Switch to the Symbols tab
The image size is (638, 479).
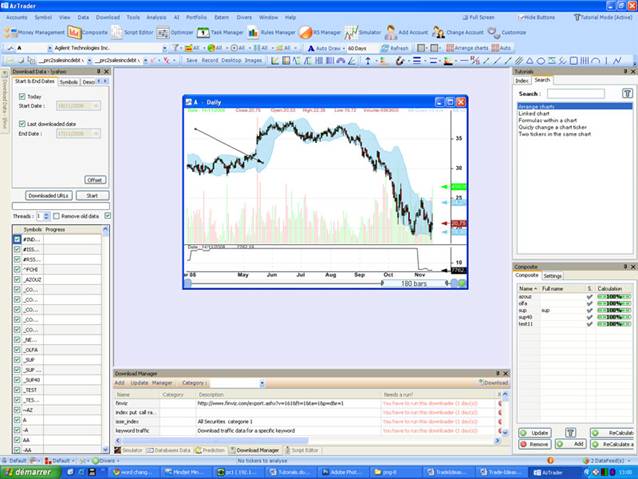click(68, 82)
